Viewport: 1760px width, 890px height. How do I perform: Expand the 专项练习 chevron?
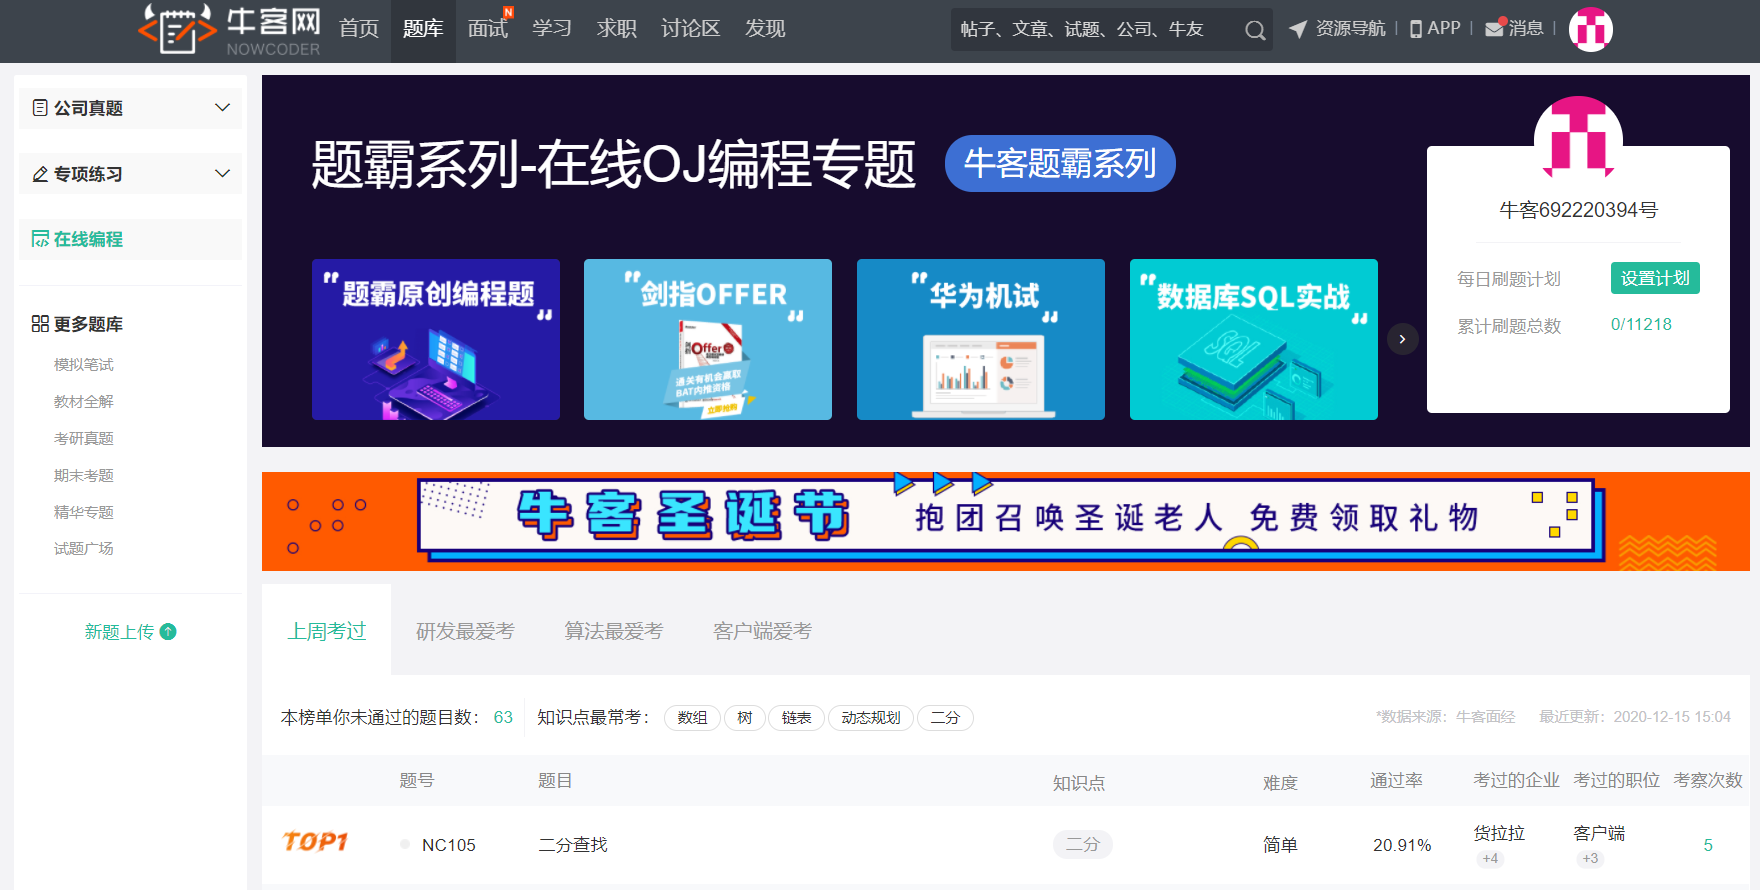[222, 173]
